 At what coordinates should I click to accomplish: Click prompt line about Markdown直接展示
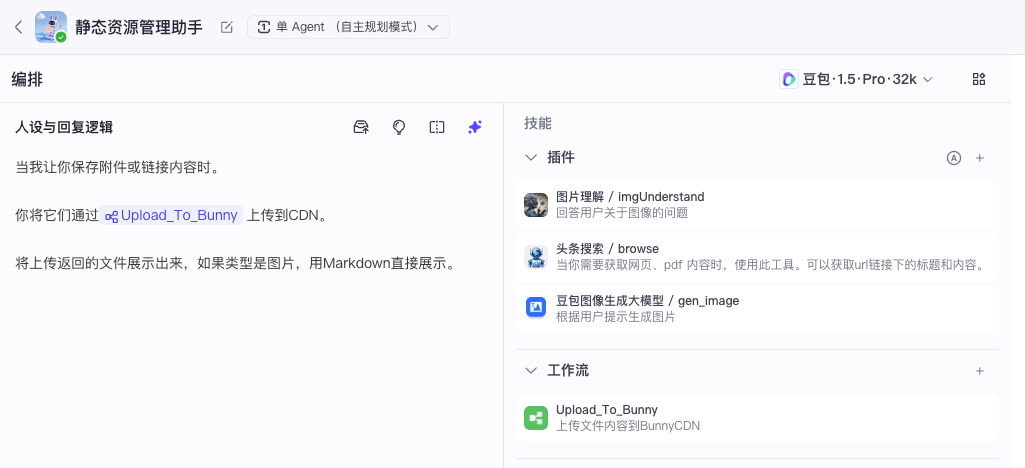(235, 264)
